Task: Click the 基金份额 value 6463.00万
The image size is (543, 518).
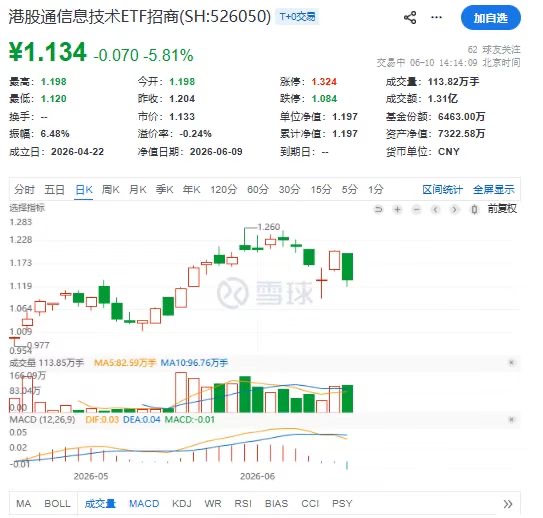Action: point(461,116)
